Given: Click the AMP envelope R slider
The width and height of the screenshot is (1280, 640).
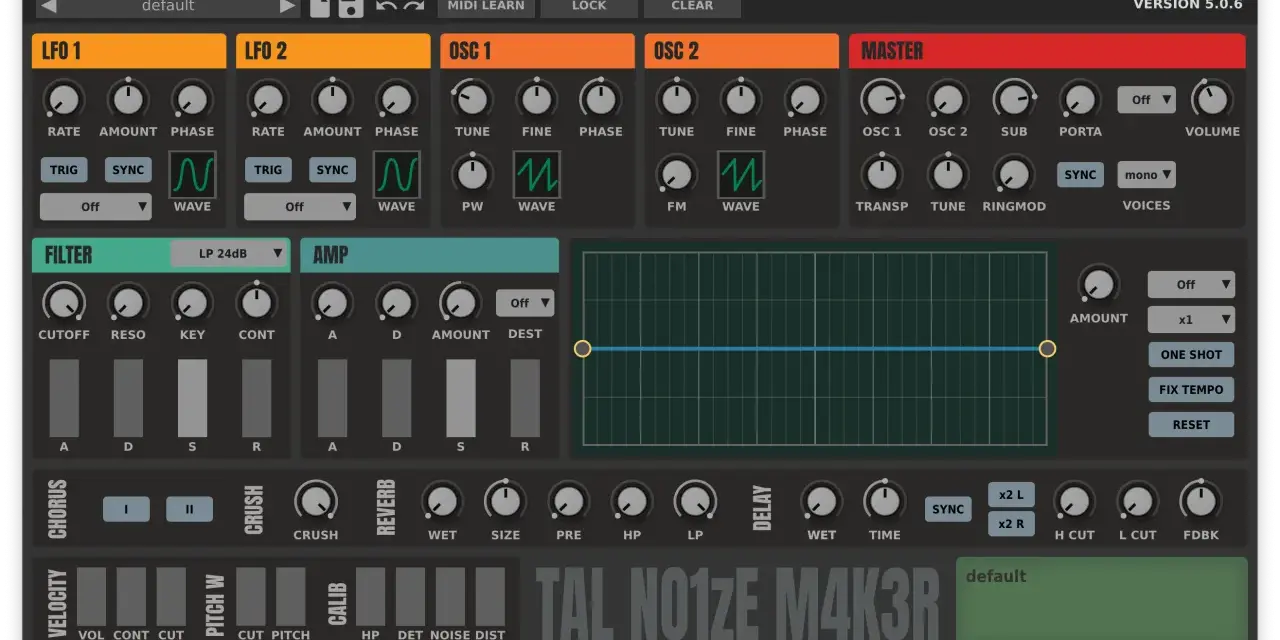Looking at the screenshot, I should point(525,398).
